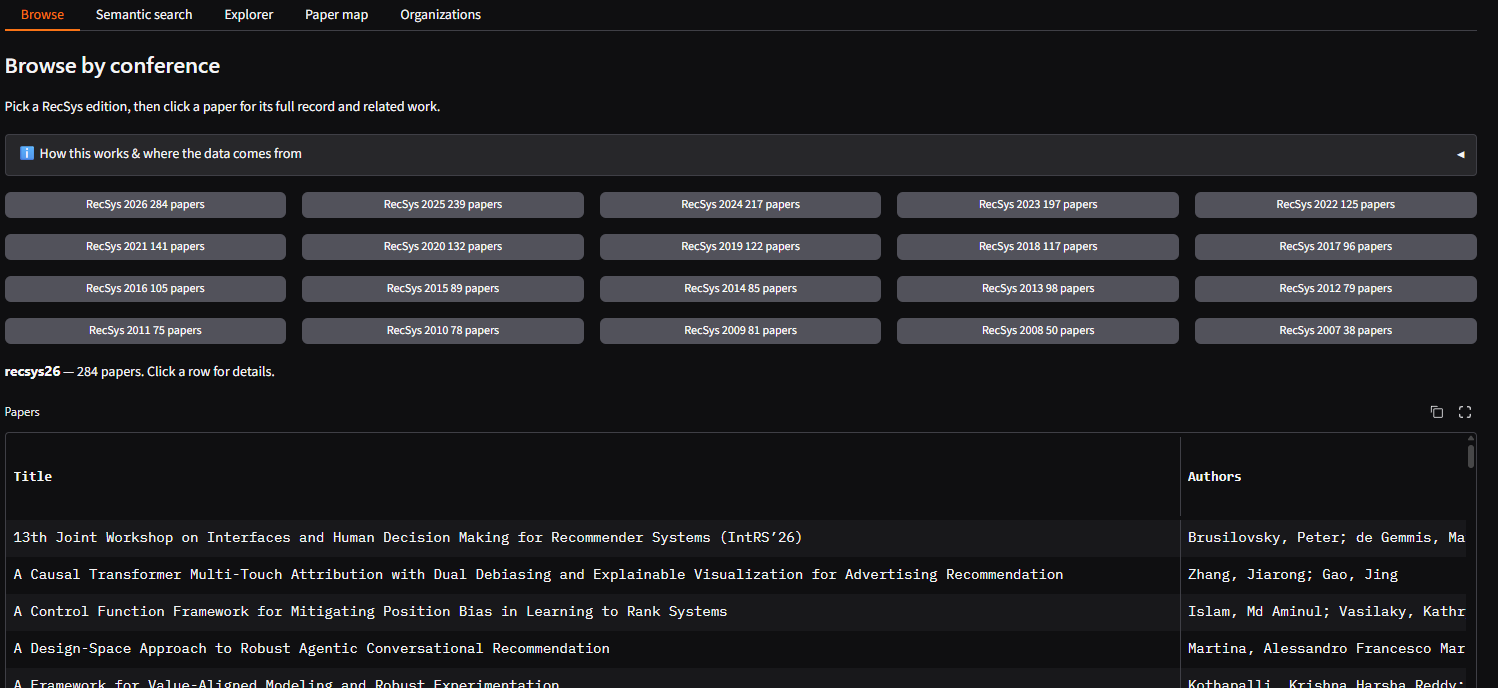Image resolution: width=1498 pixels, height=688 pixels.
Task: Click the Title column header
Action: (x=593, y=477)
